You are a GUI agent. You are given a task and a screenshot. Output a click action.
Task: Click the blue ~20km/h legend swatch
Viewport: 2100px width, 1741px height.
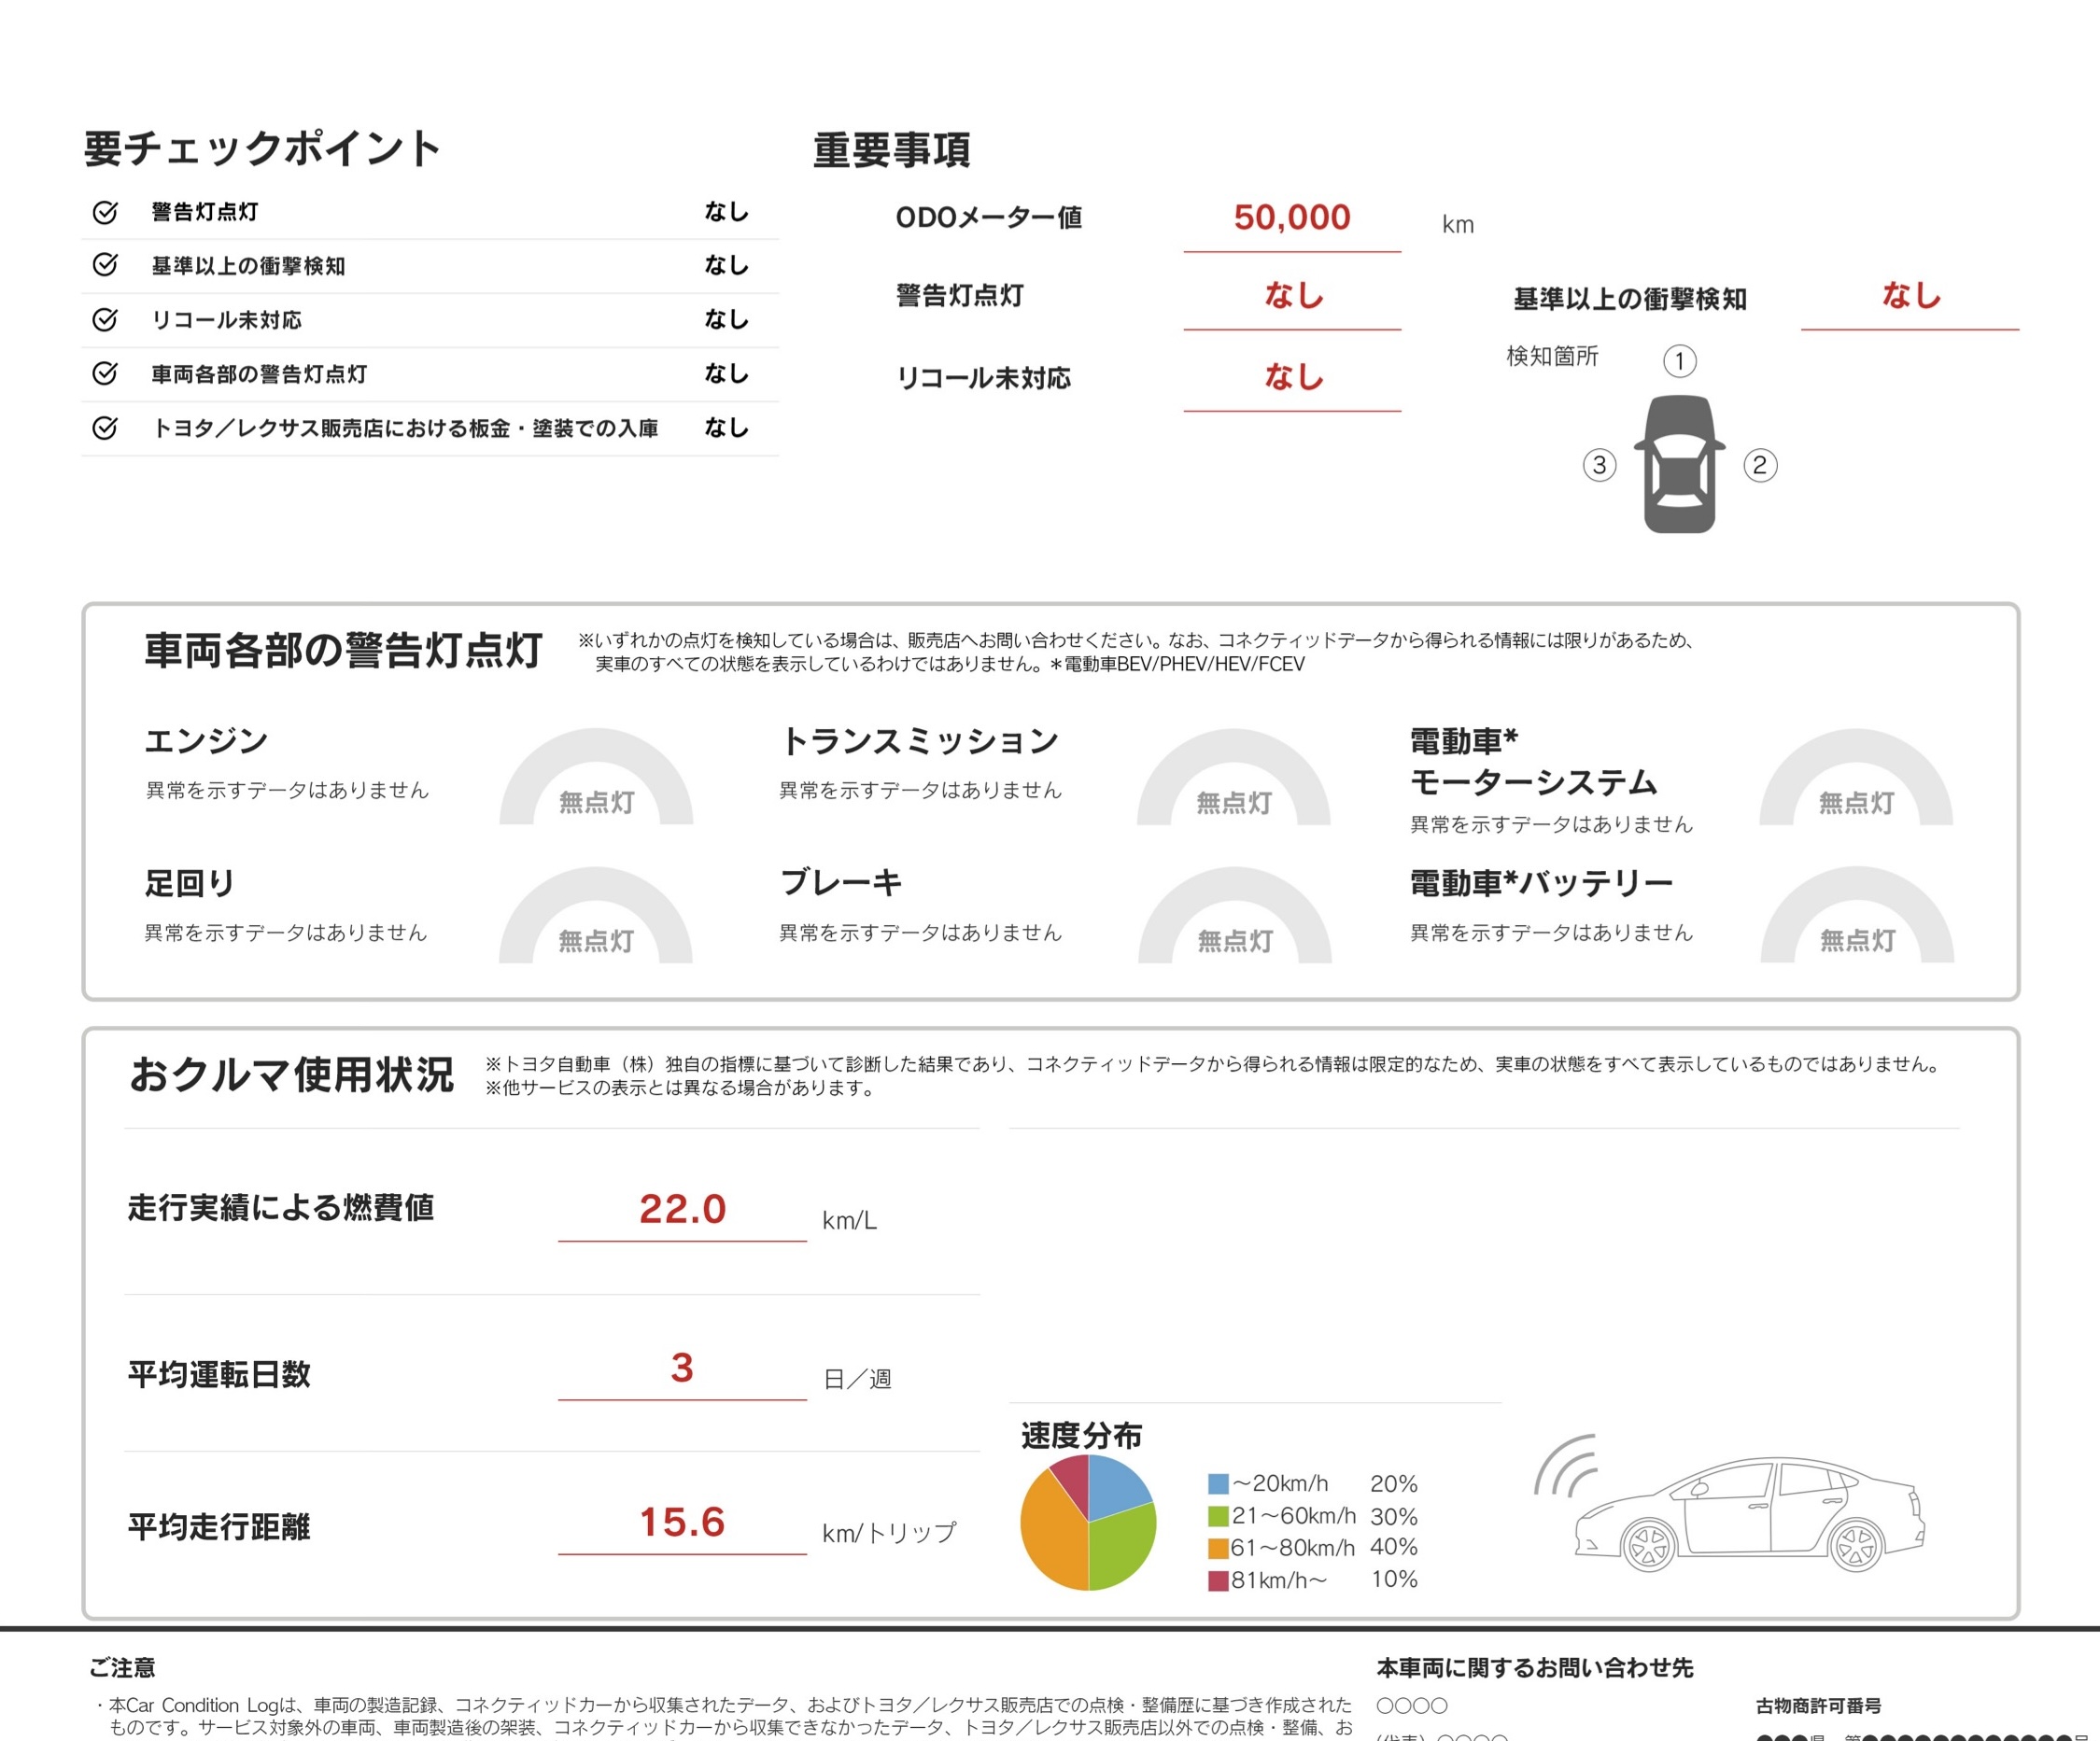(1217, 1483)
